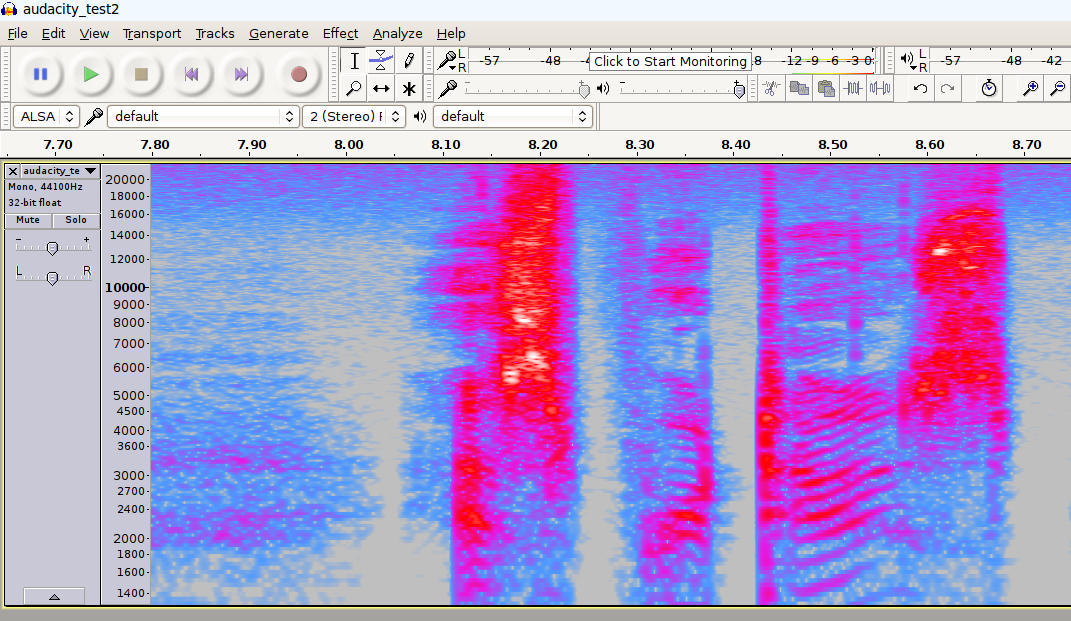Viewport: 1071px width, 621px height.
Task: Close the track using its X button
Action: pos(13,171)
